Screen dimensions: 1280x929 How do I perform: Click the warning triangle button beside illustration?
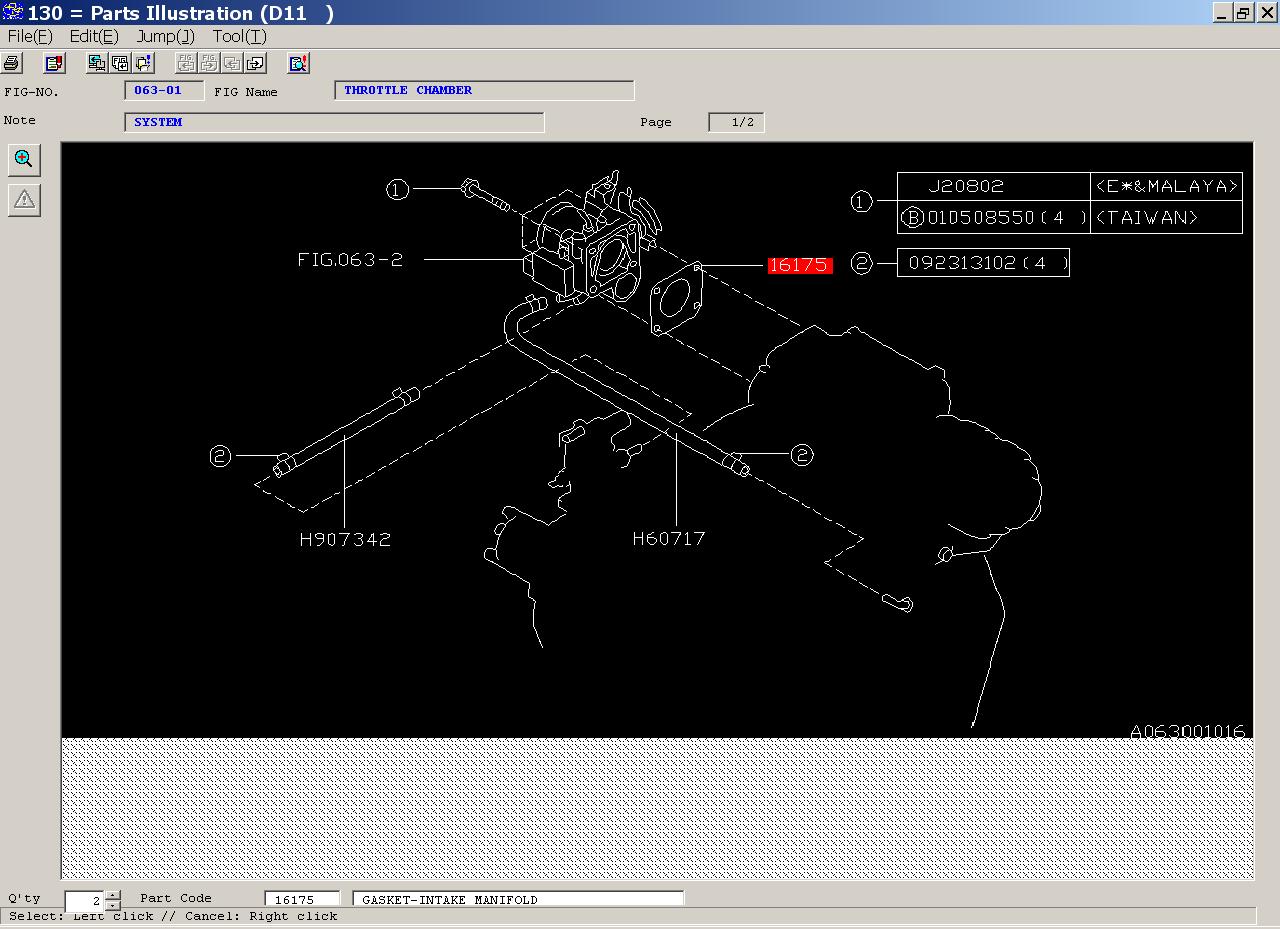coord(24,200)
